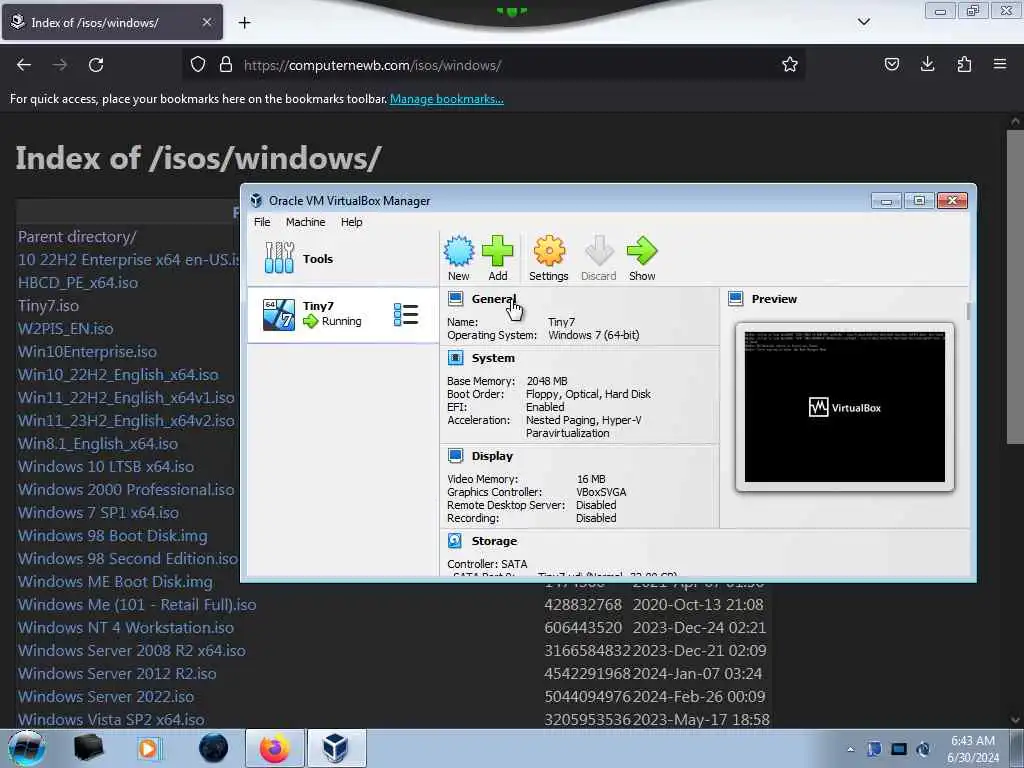Click the General section icon

(456, 299)
